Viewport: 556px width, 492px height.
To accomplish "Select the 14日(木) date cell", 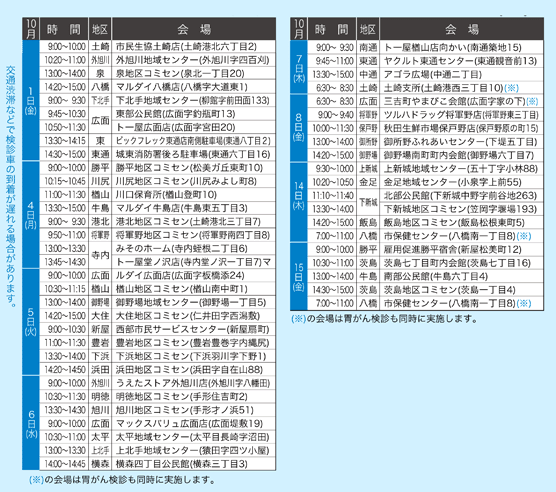I will click(x=299, y=202).
